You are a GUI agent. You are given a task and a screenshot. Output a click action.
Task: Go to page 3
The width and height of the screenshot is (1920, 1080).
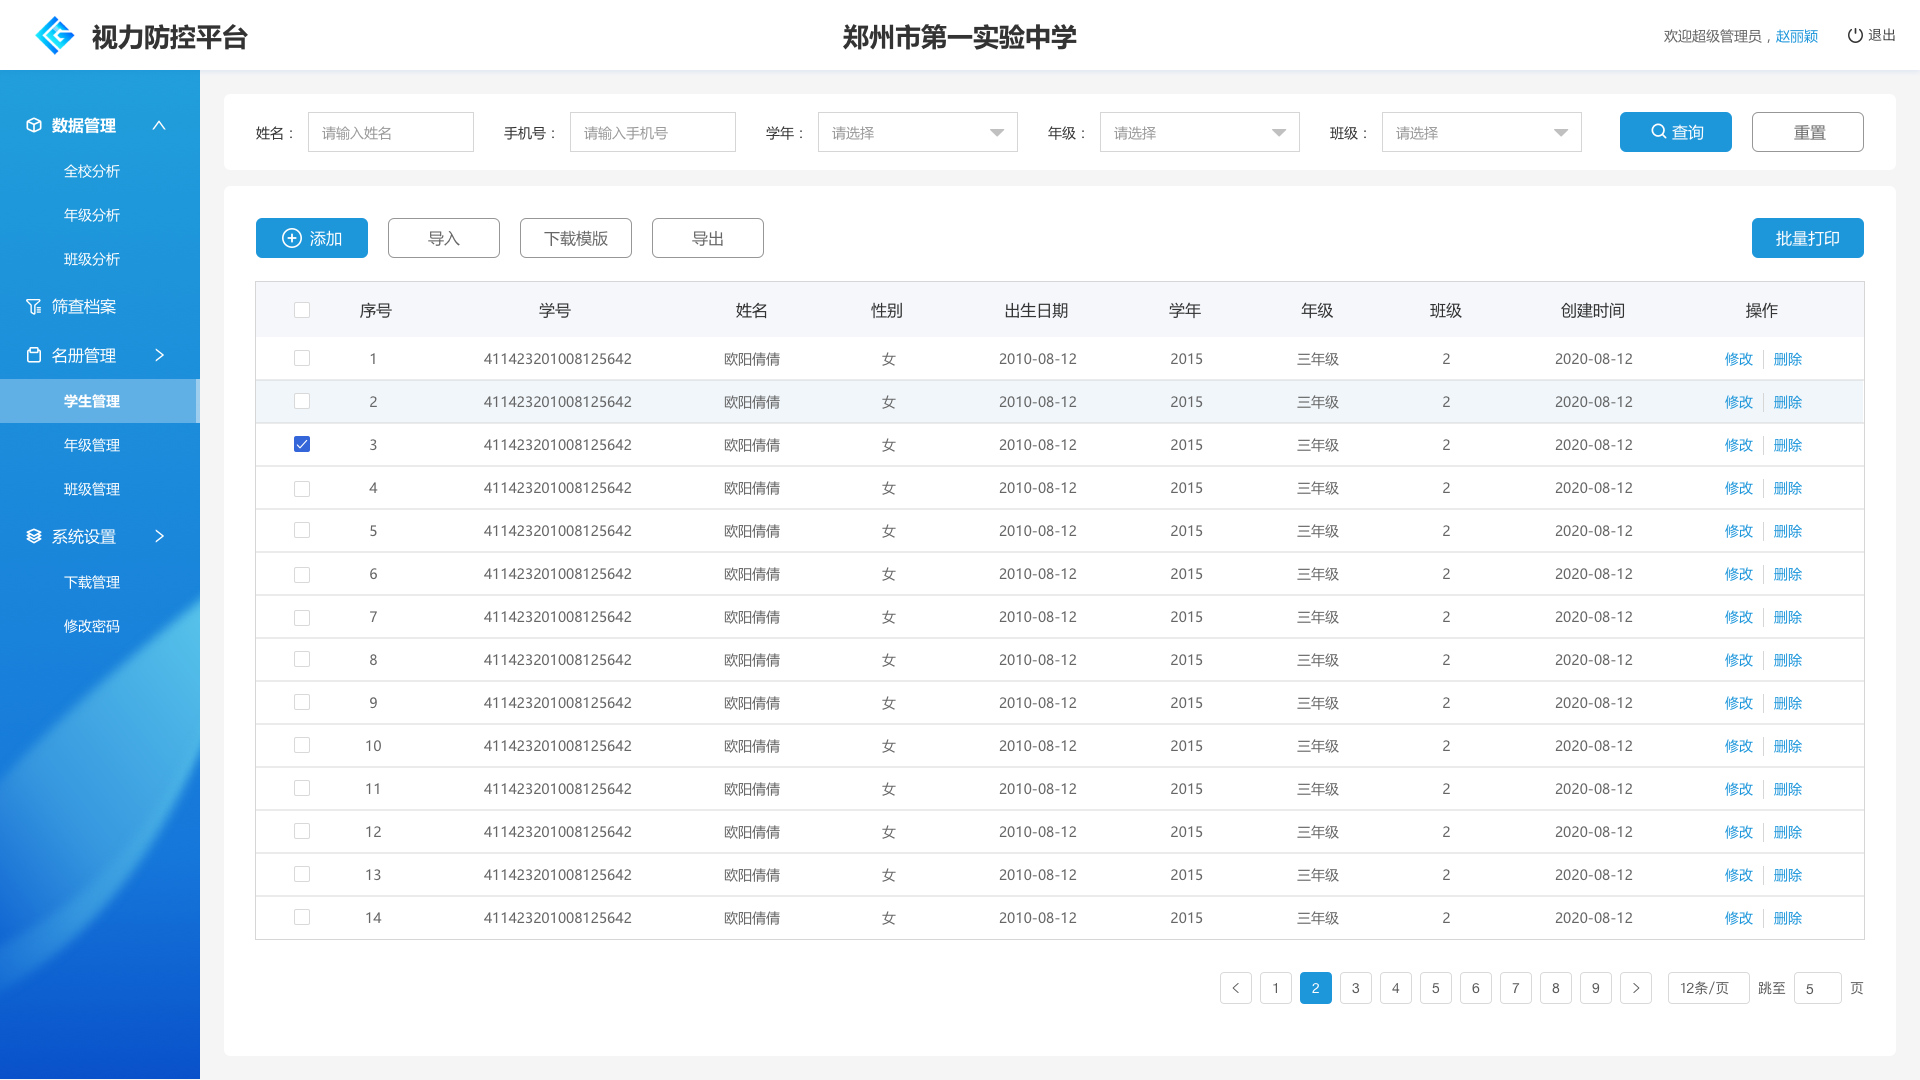coord(1356,988)
